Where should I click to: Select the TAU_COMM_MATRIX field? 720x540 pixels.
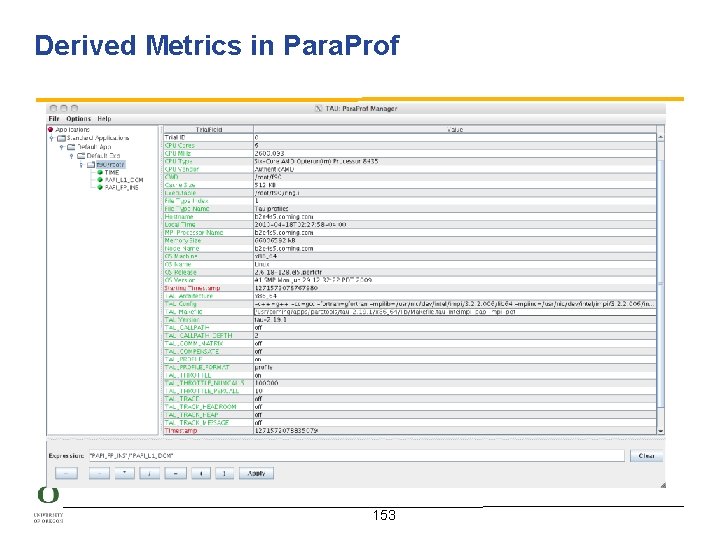tap(208, 343)
